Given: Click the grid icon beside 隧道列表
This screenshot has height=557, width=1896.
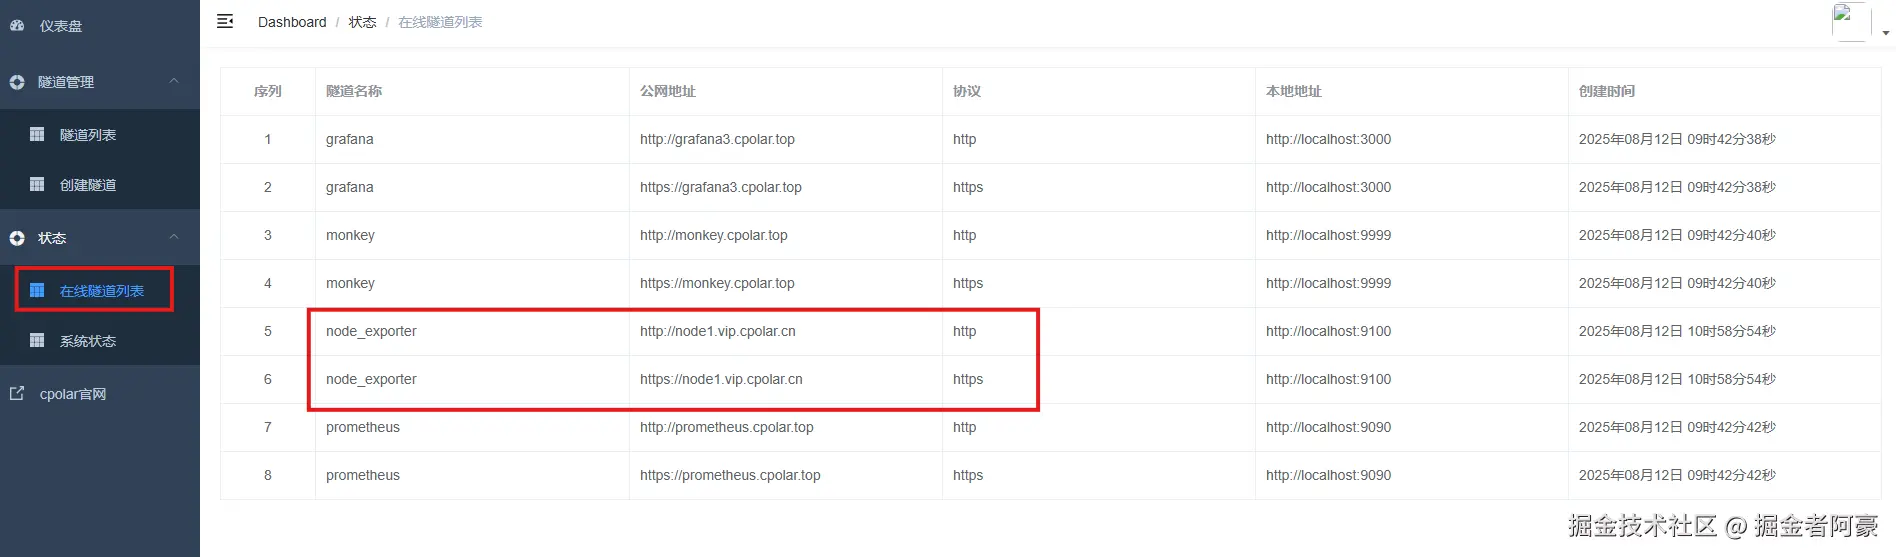Looking at the screenshot, I should [37, 134].
